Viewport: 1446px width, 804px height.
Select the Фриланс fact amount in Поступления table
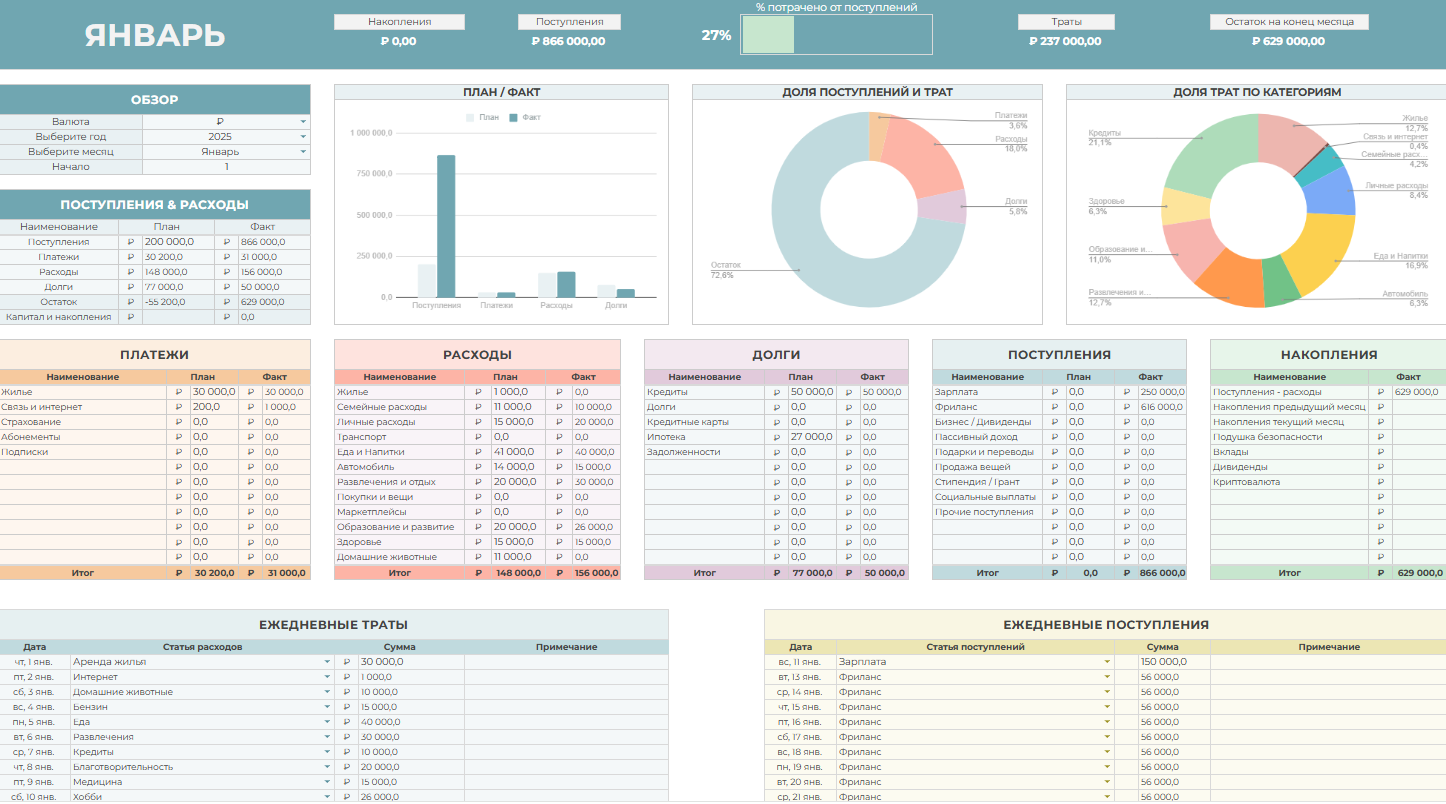(x=1161, y=407)
